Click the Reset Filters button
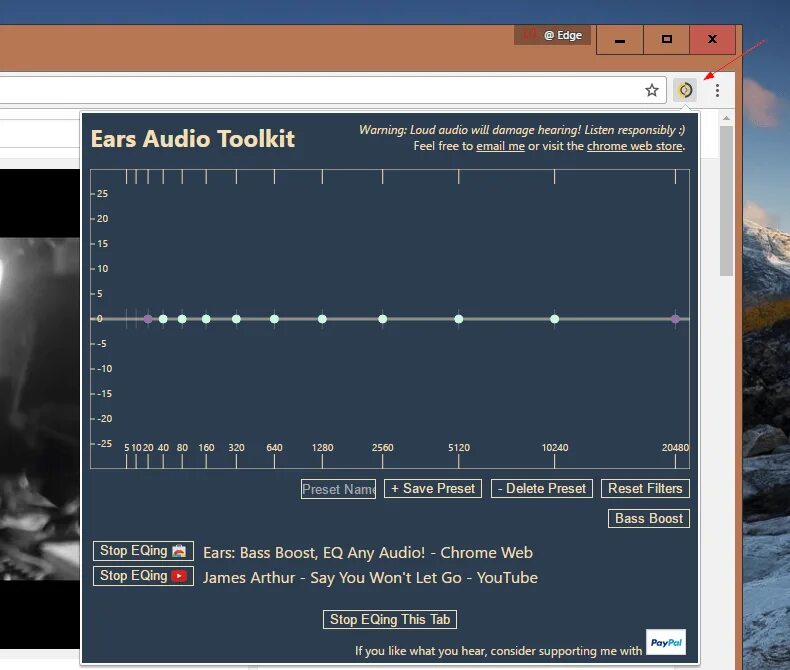Screen dimensions: 790x670 coord(645,489)
